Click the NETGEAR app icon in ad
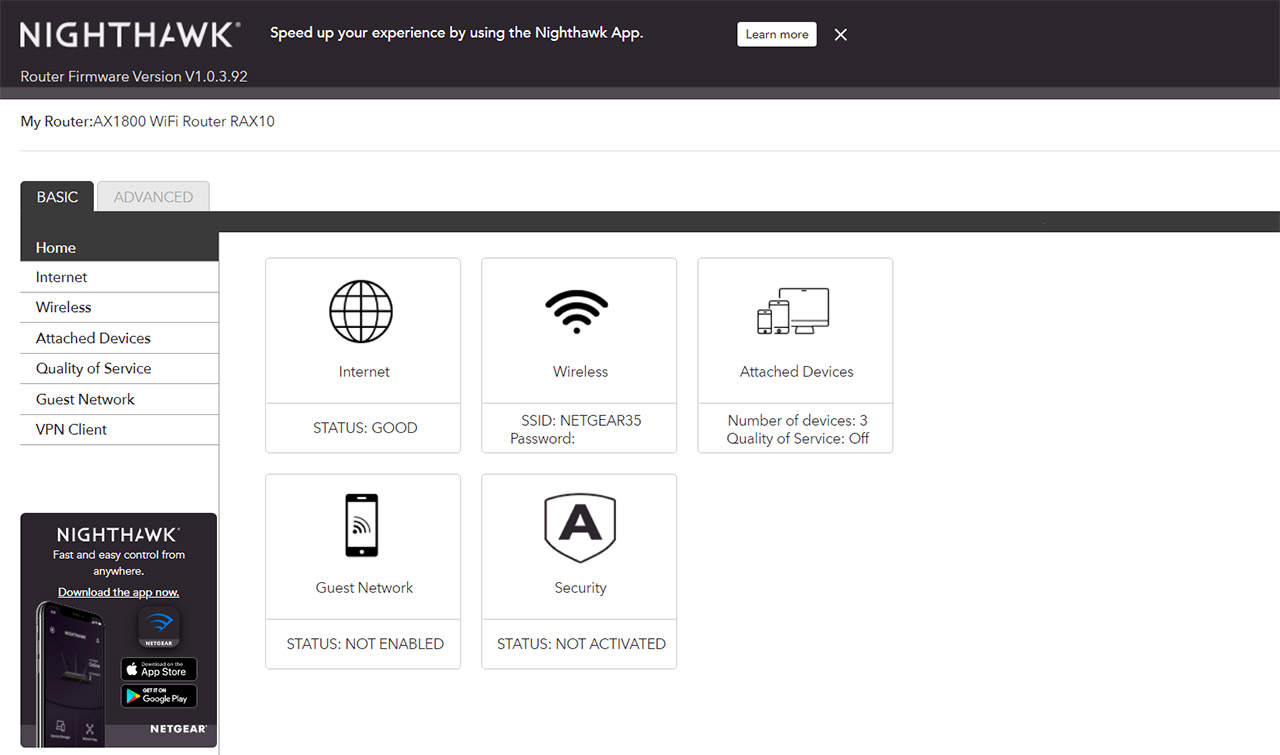1280x755 pixels. tap(159, 626)
